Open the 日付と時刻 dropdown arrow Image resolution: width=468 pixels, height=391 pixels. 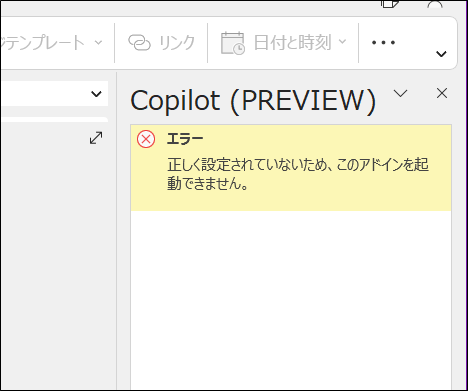tap(342, 42)
